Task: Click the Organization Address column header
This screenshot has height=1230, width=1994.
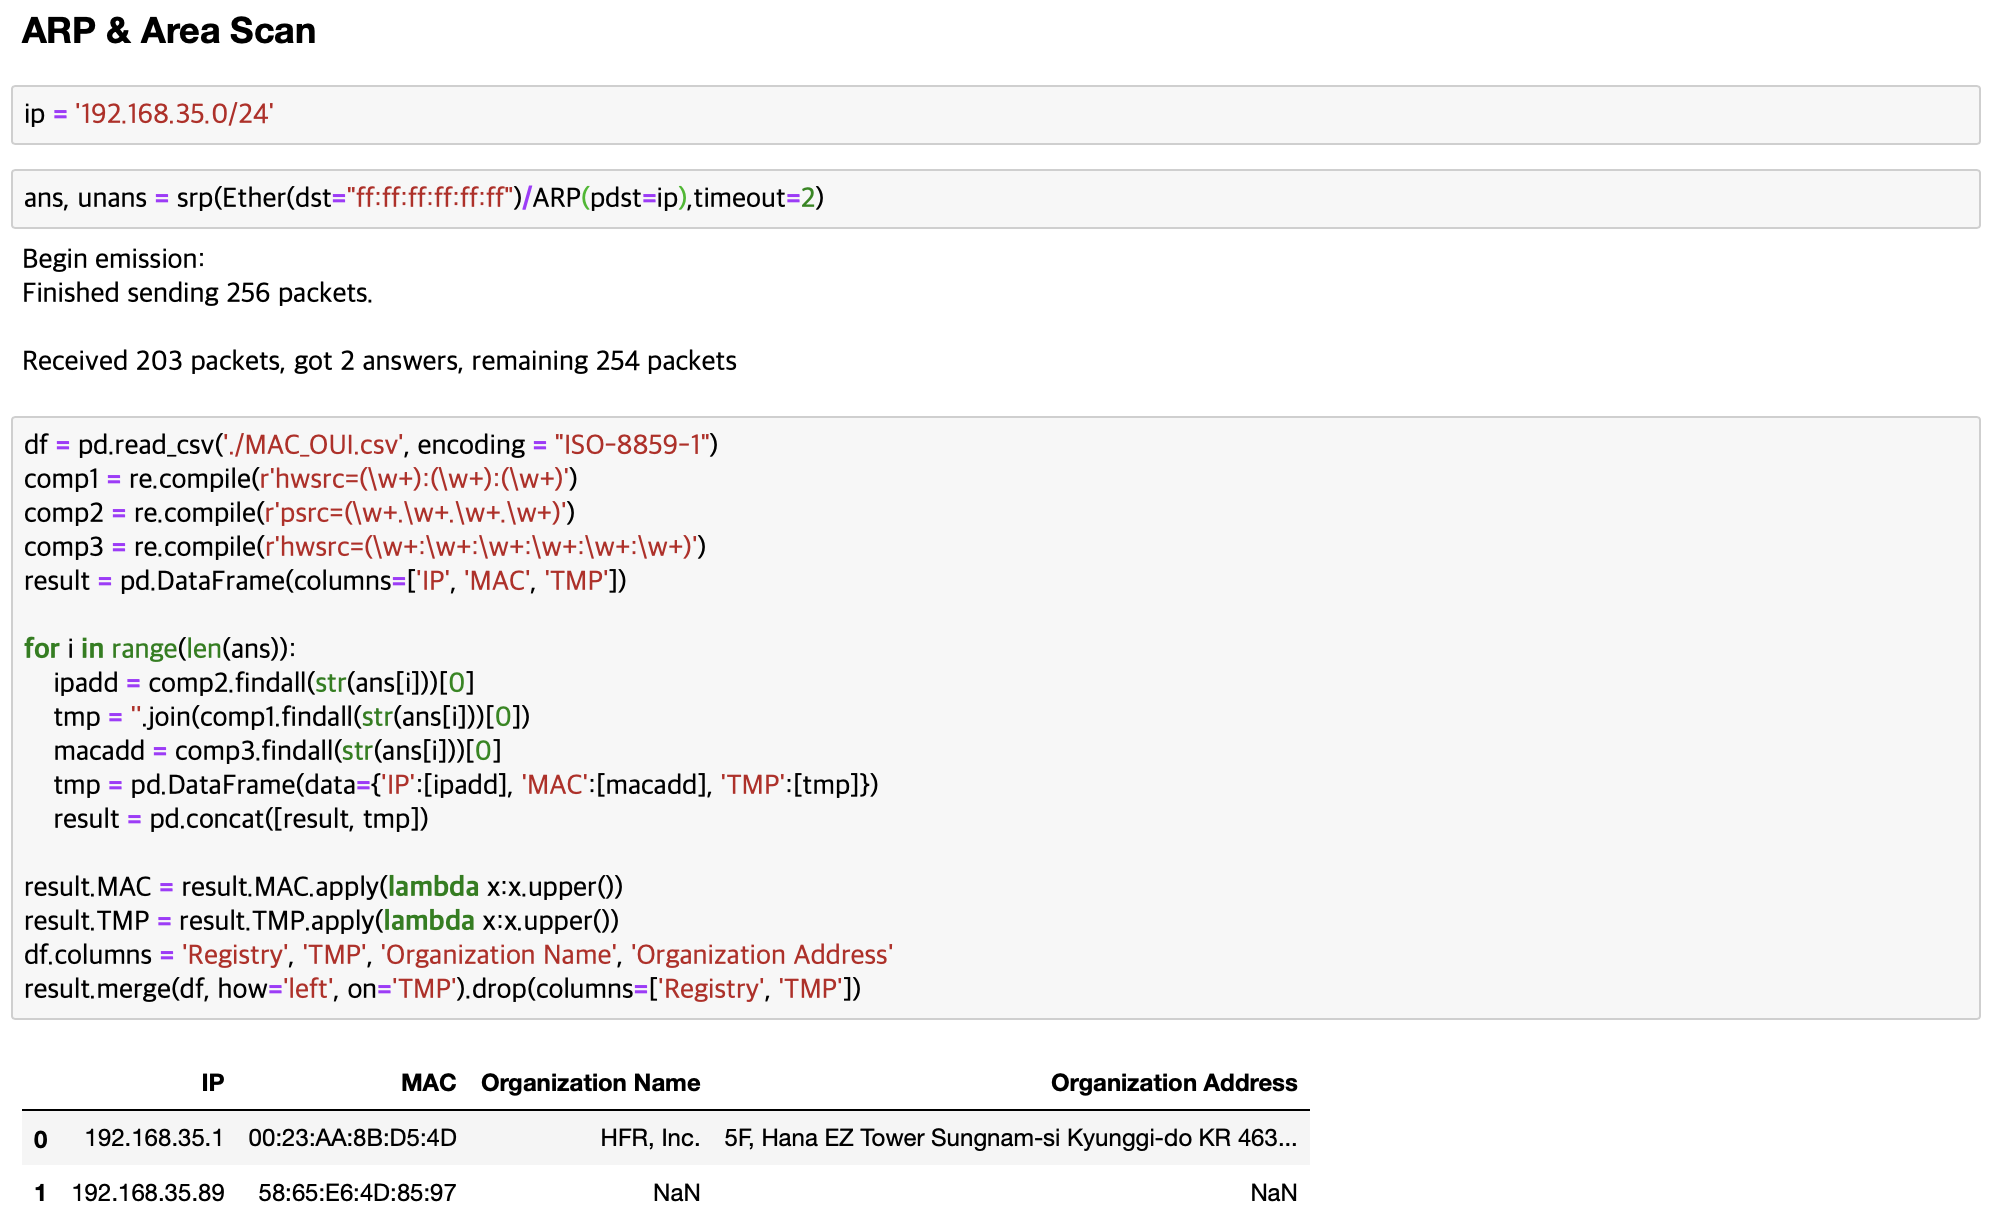Action: point(1173,1083)
